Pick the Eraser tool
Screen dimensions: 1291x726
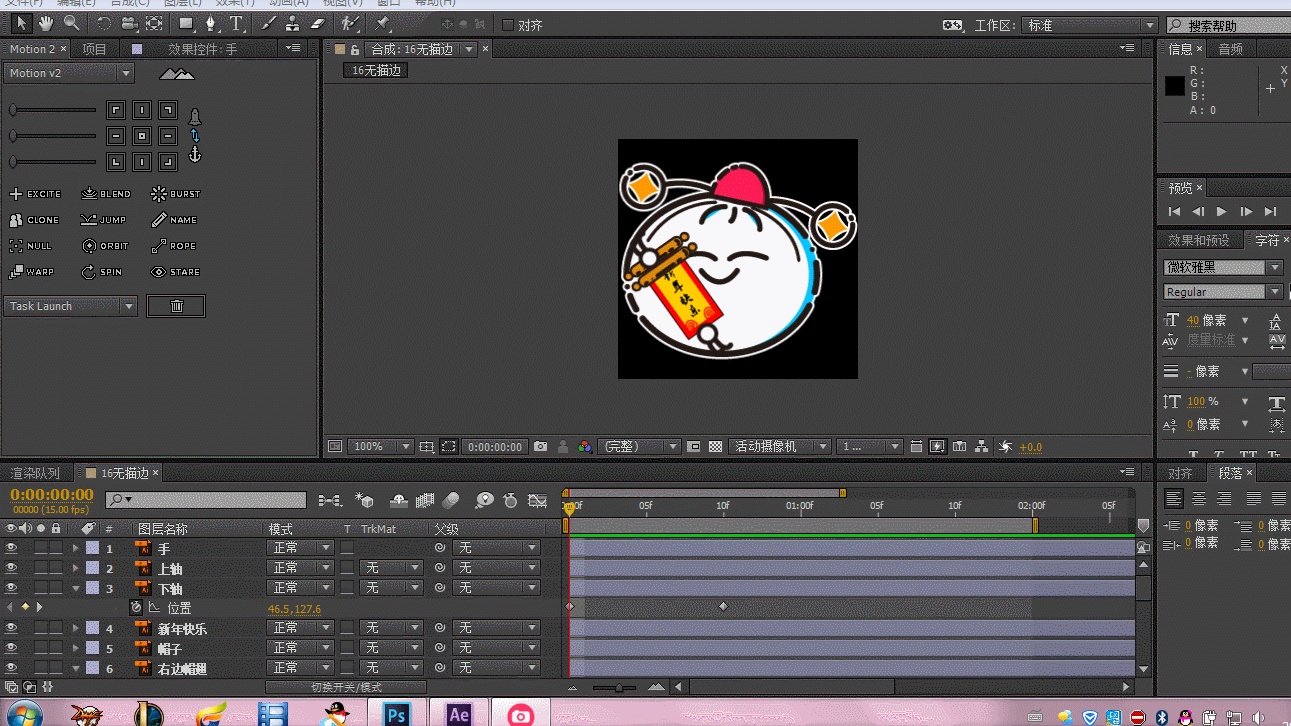pos(318,23)
